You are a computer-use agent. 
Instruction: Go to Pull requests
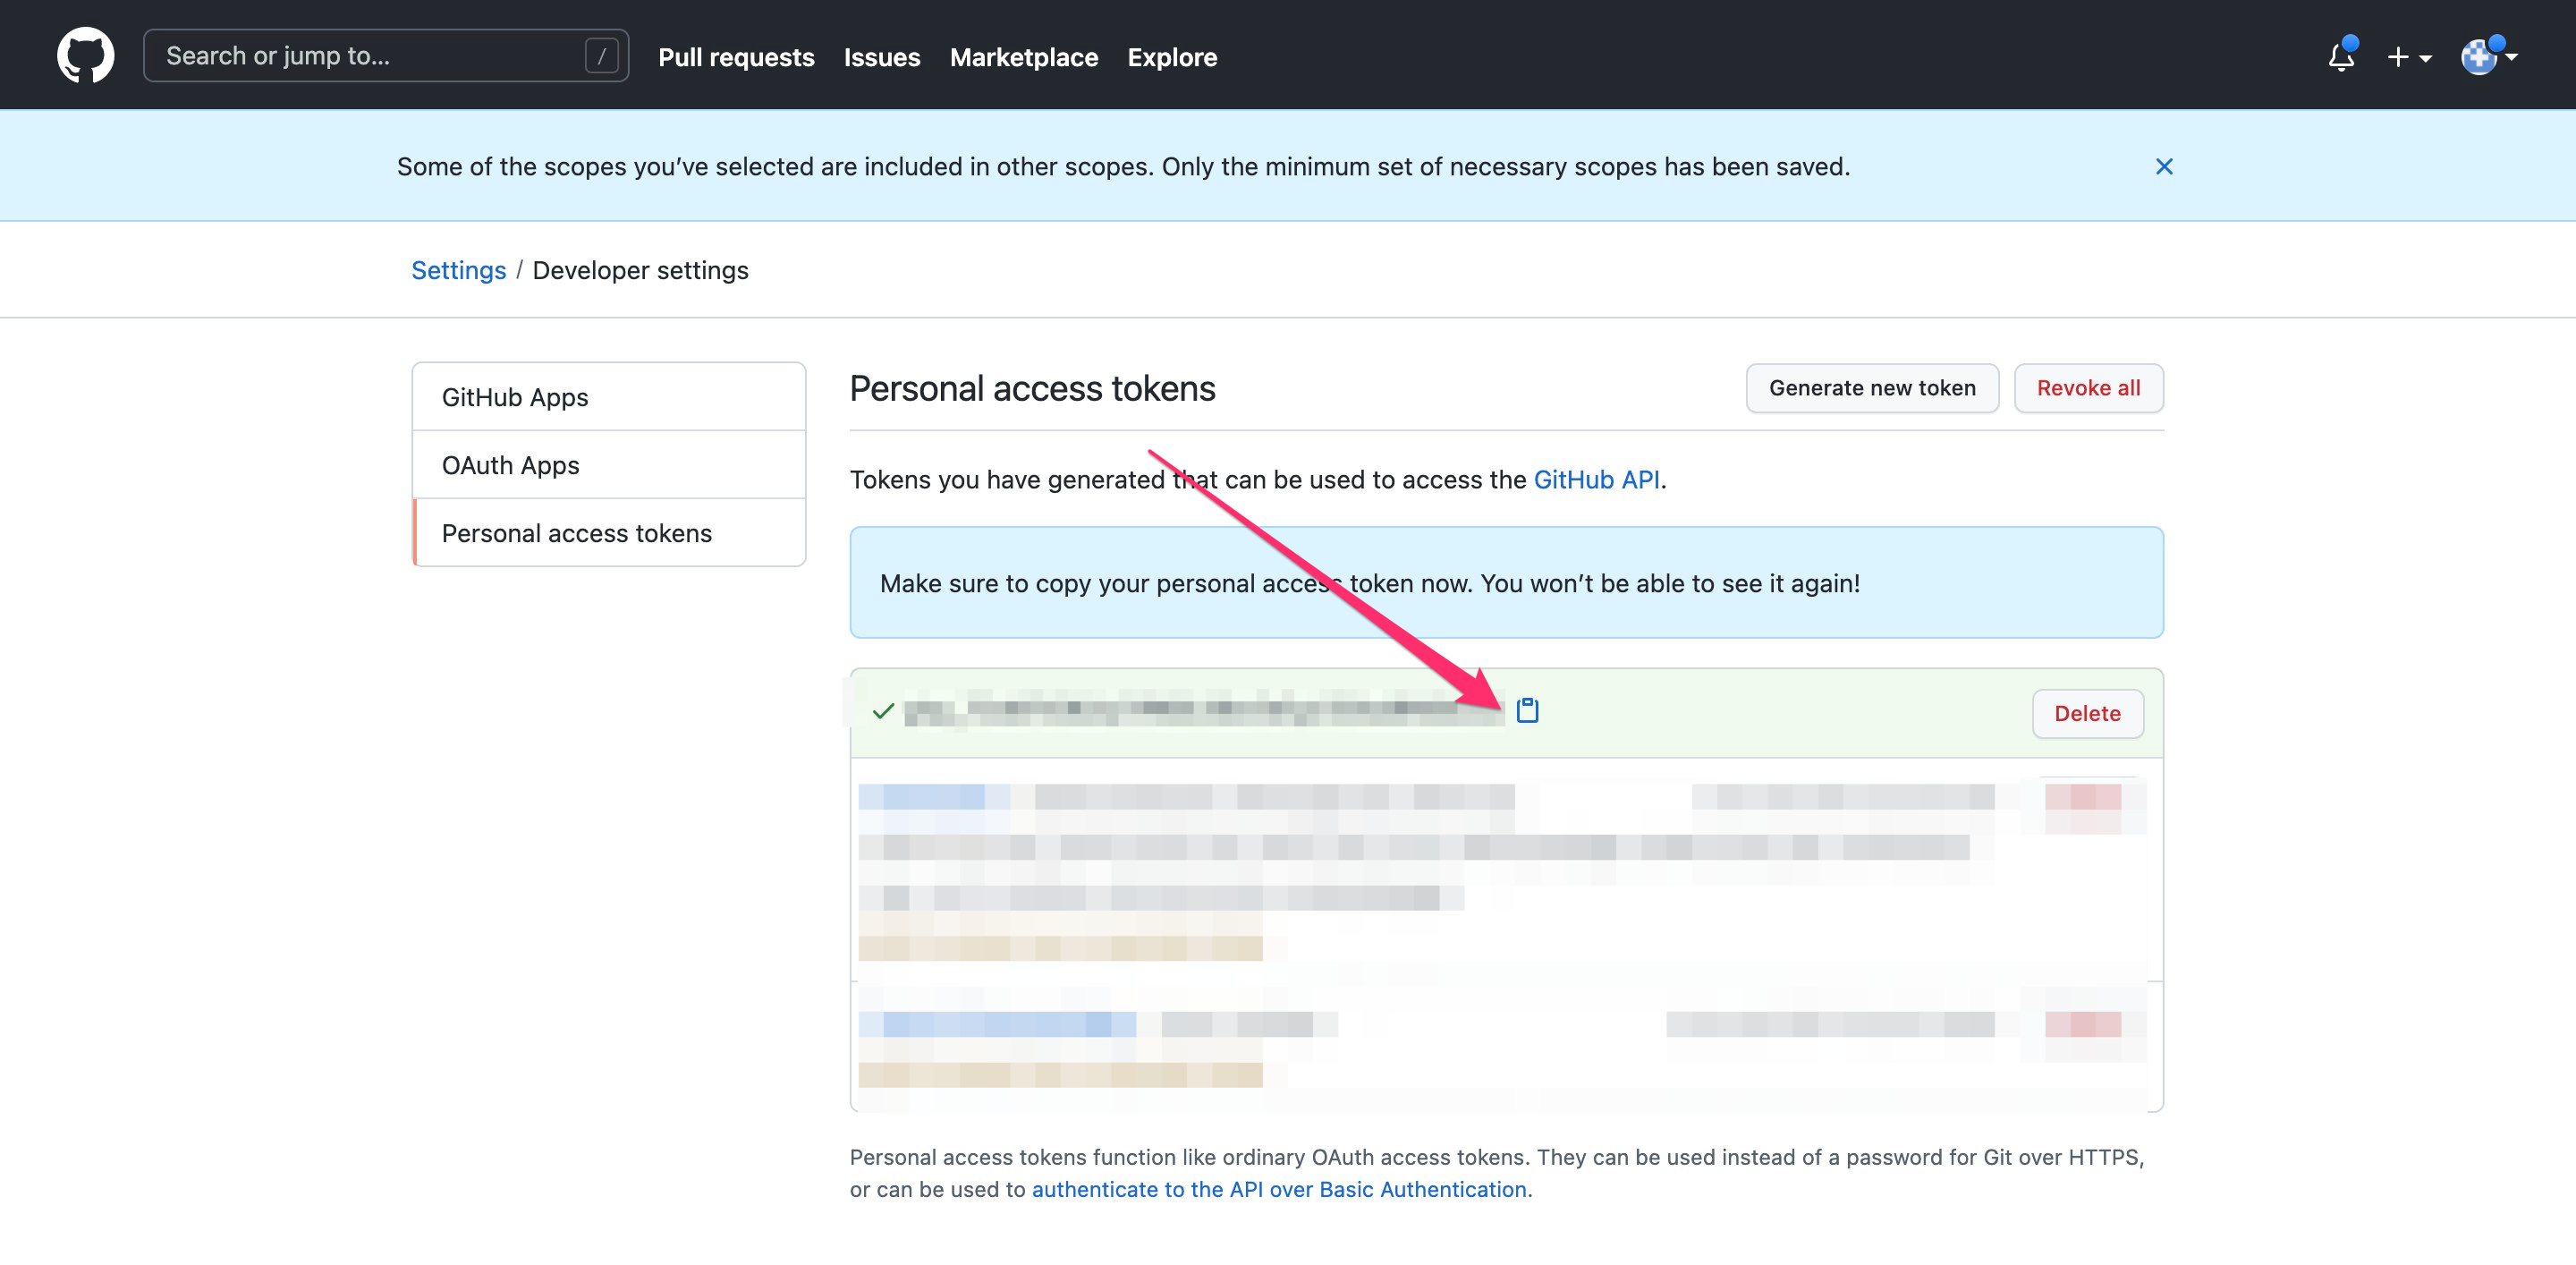click(736, 57)
